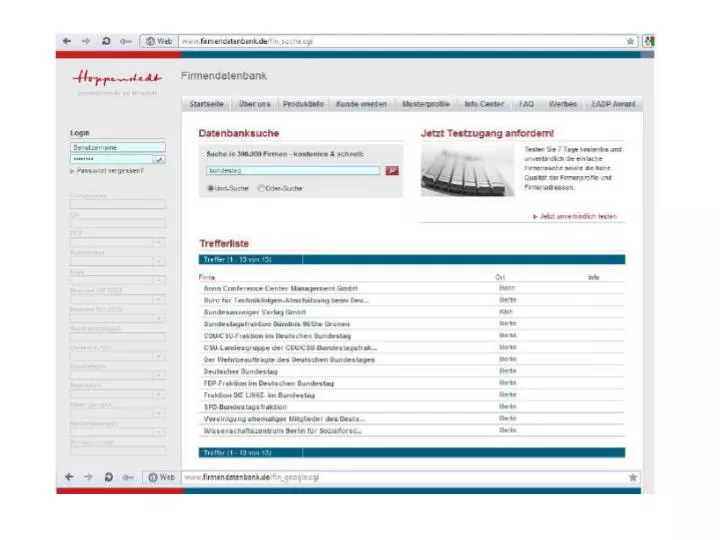Image resolution: width=720 pixels, height=540 pixels.
Task: Click the Ort column header
Action: click(500, 277)
